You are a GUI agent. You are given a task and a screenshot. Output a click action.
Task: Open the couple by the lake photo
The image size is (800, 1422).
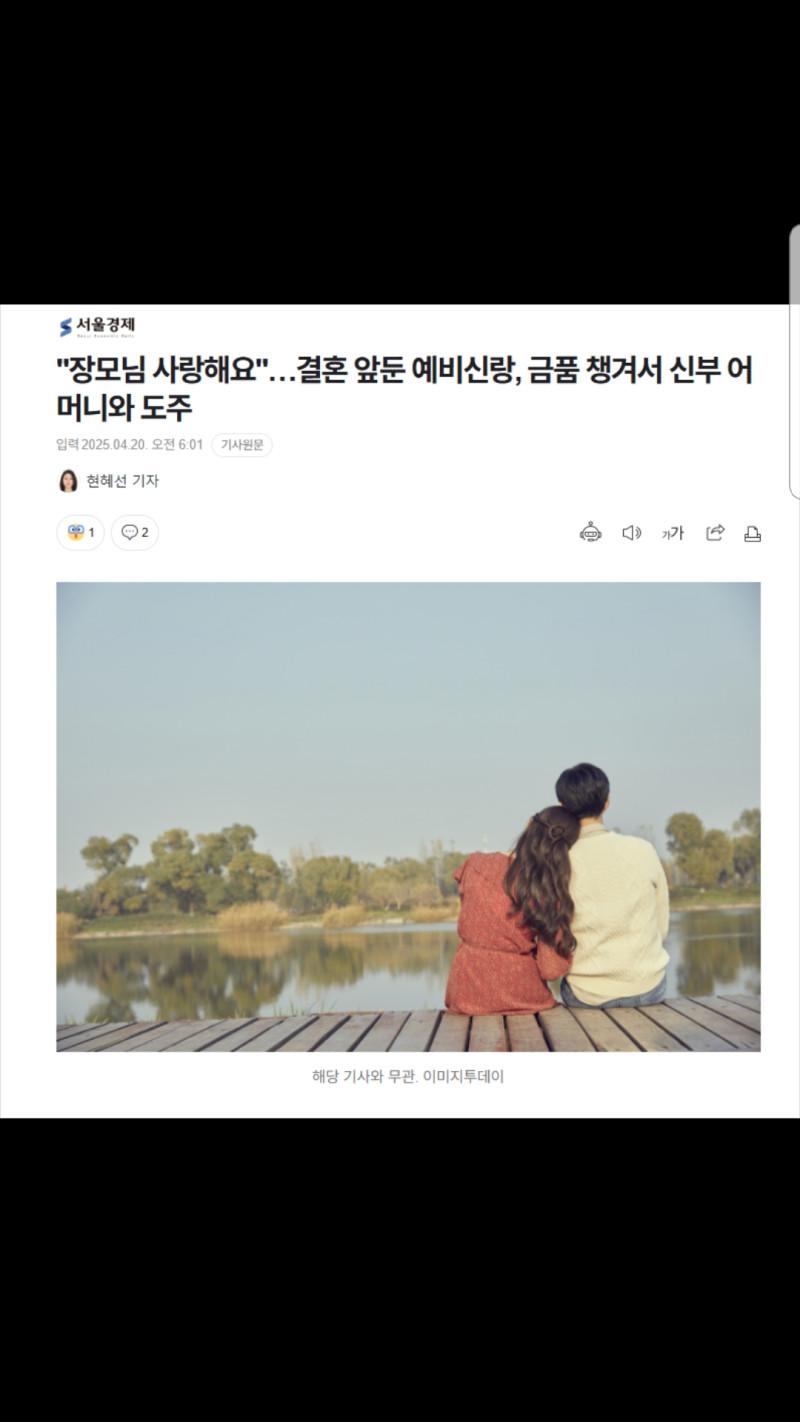[x=408, y=817]
